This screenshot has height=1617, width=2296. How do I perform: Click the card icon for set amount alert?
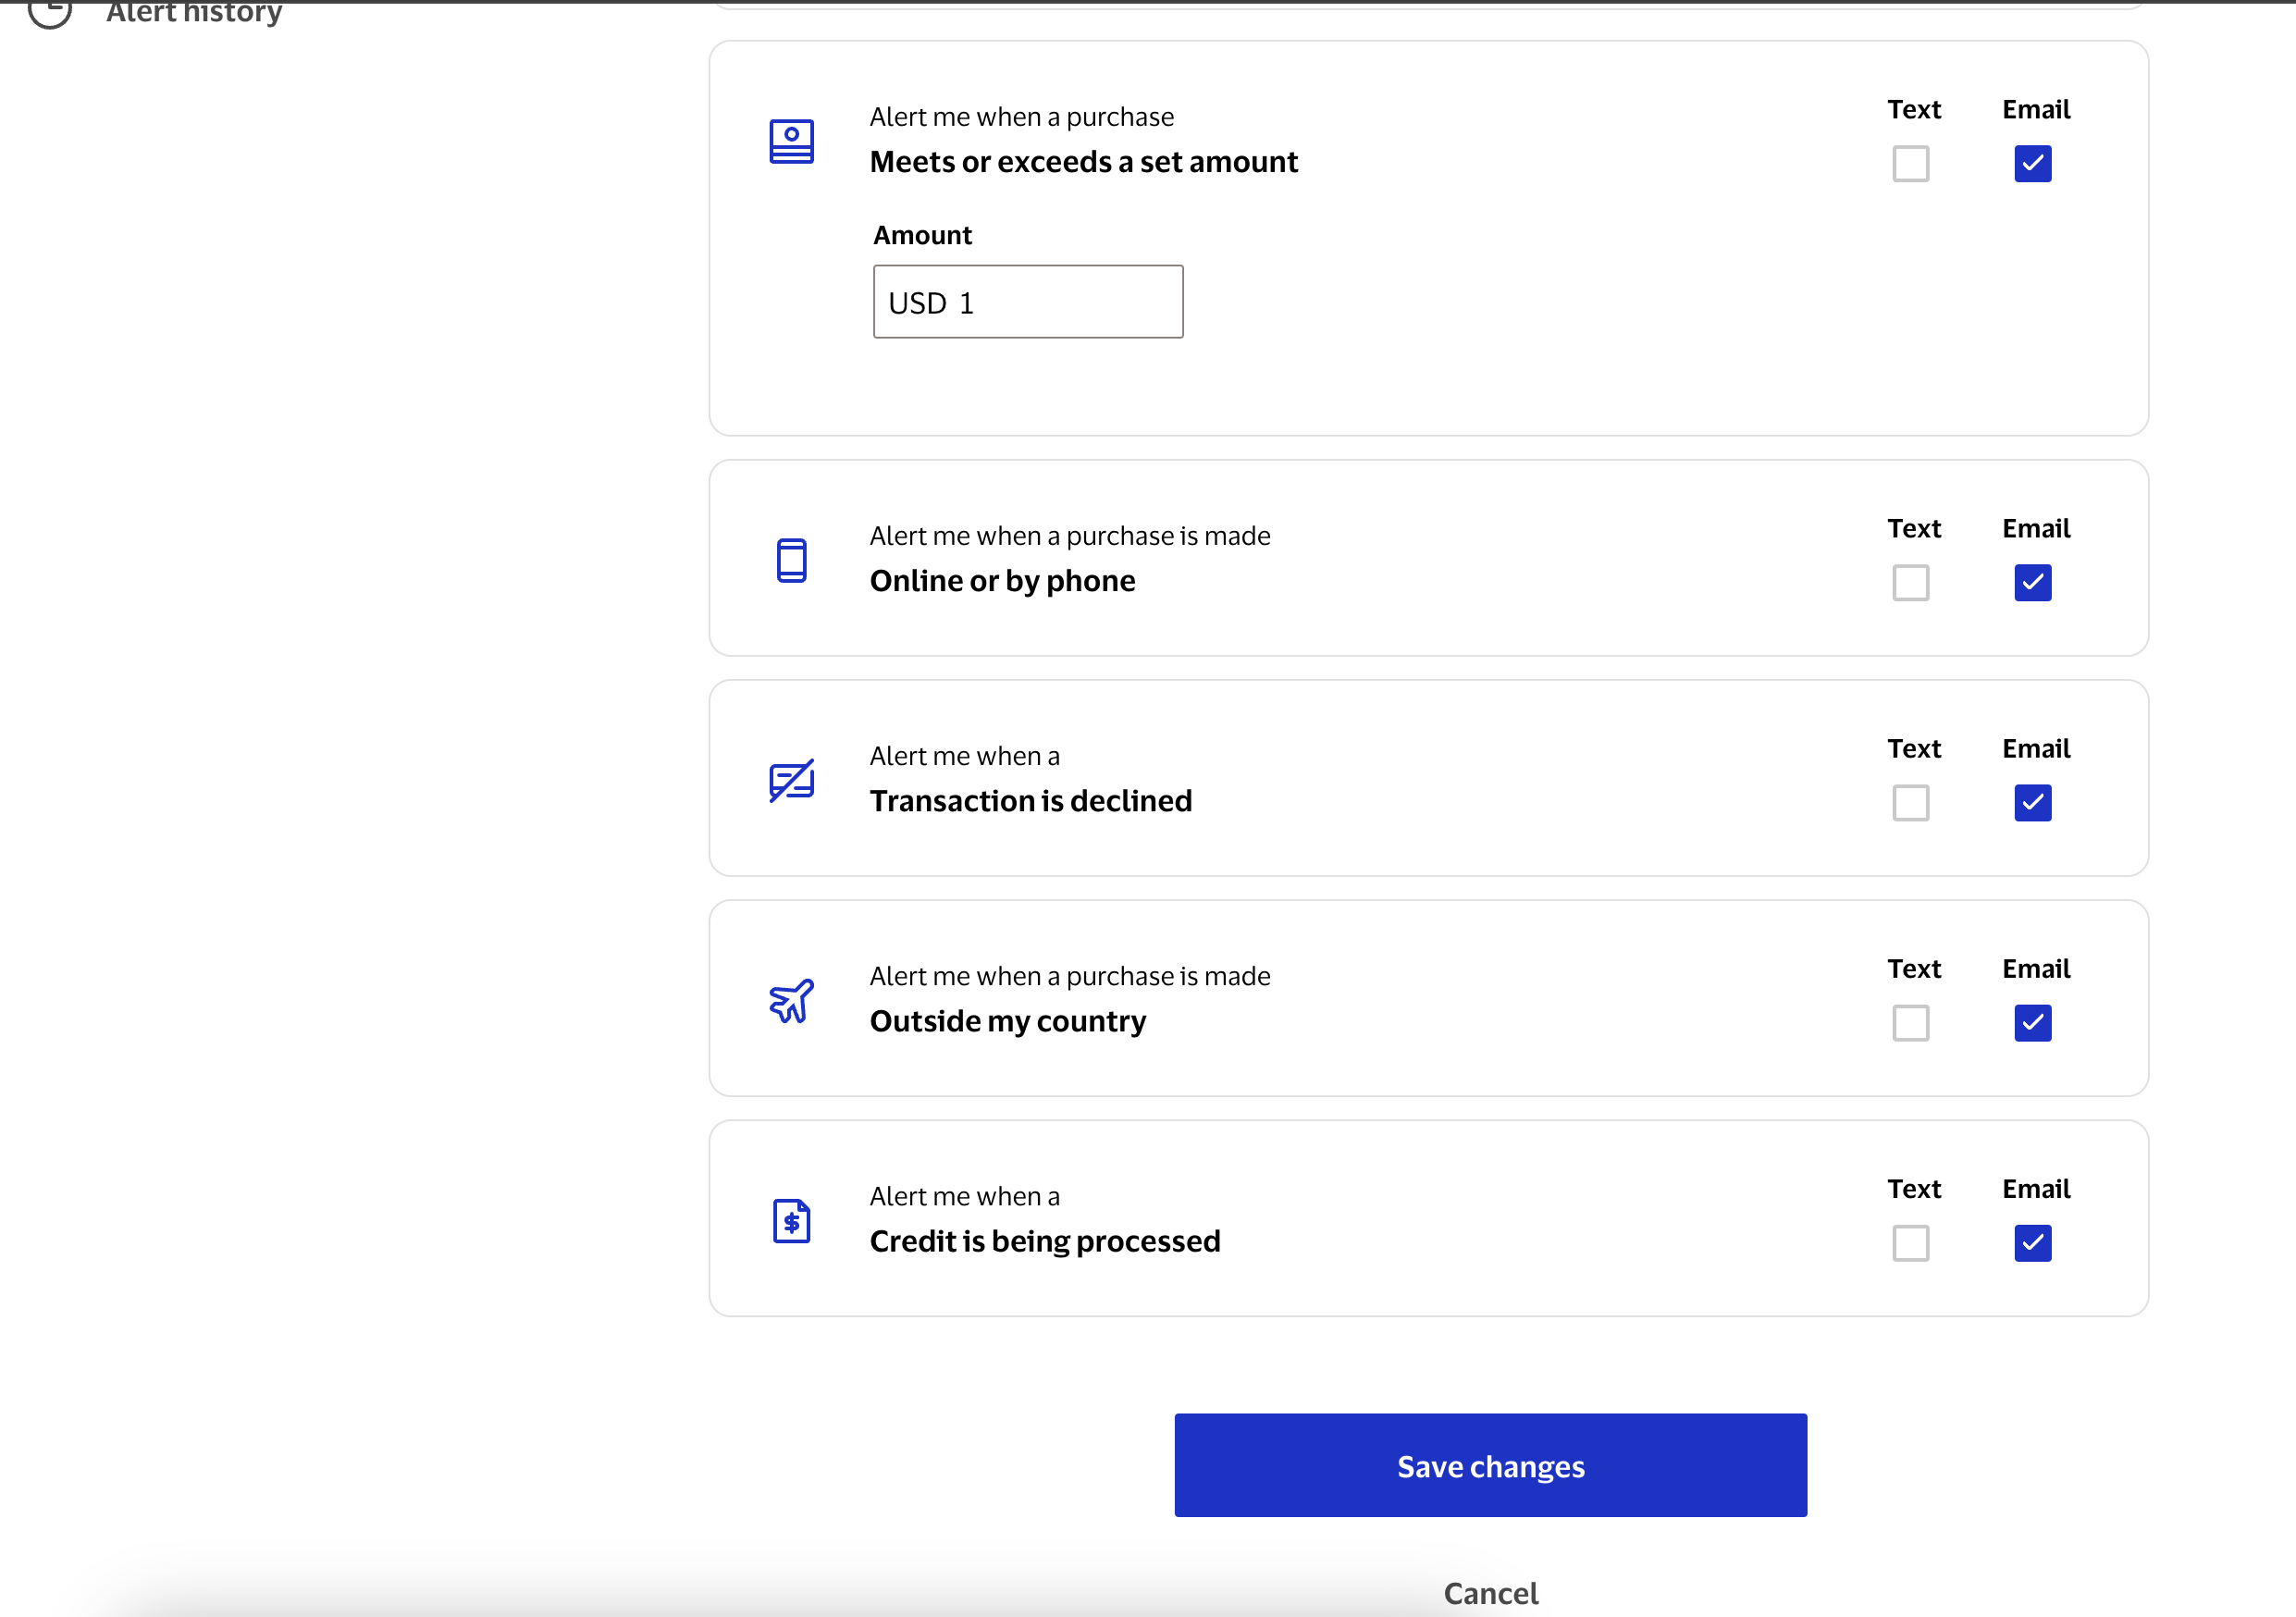click(791, 141)
